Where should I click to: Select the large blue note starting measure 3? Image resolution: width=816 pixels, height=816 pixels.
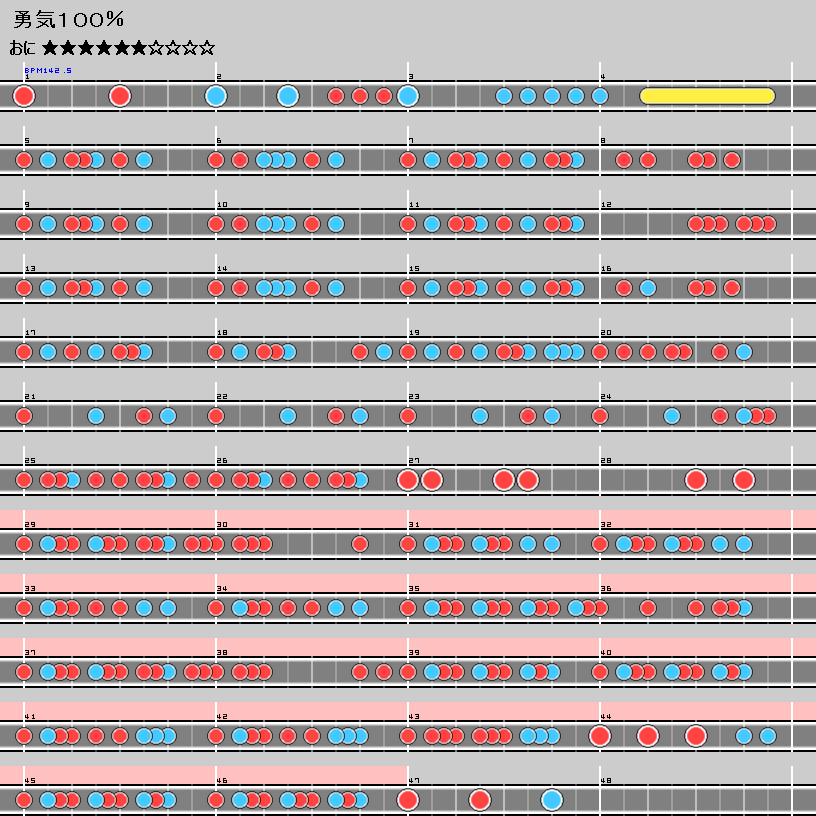407,96
